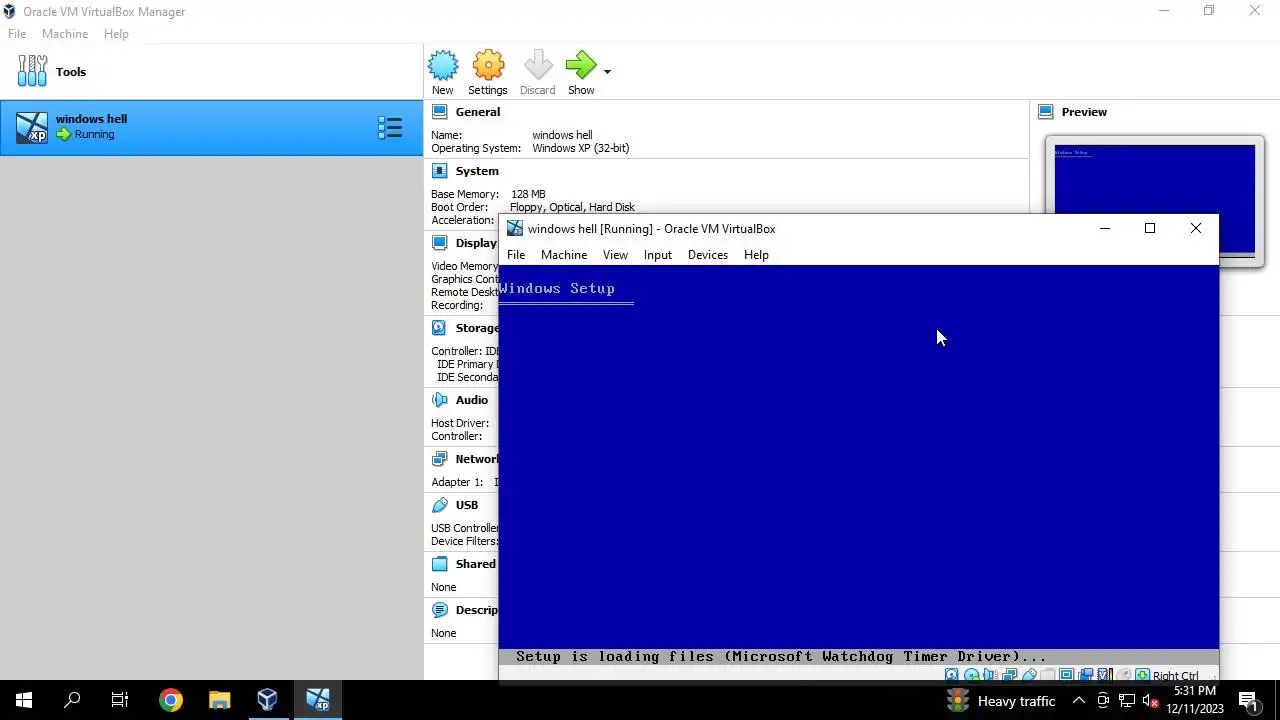Open File menu in the running VM window
Viewport: 1280px width, 720px height.
pyautogui.click(x=516, y=255)
